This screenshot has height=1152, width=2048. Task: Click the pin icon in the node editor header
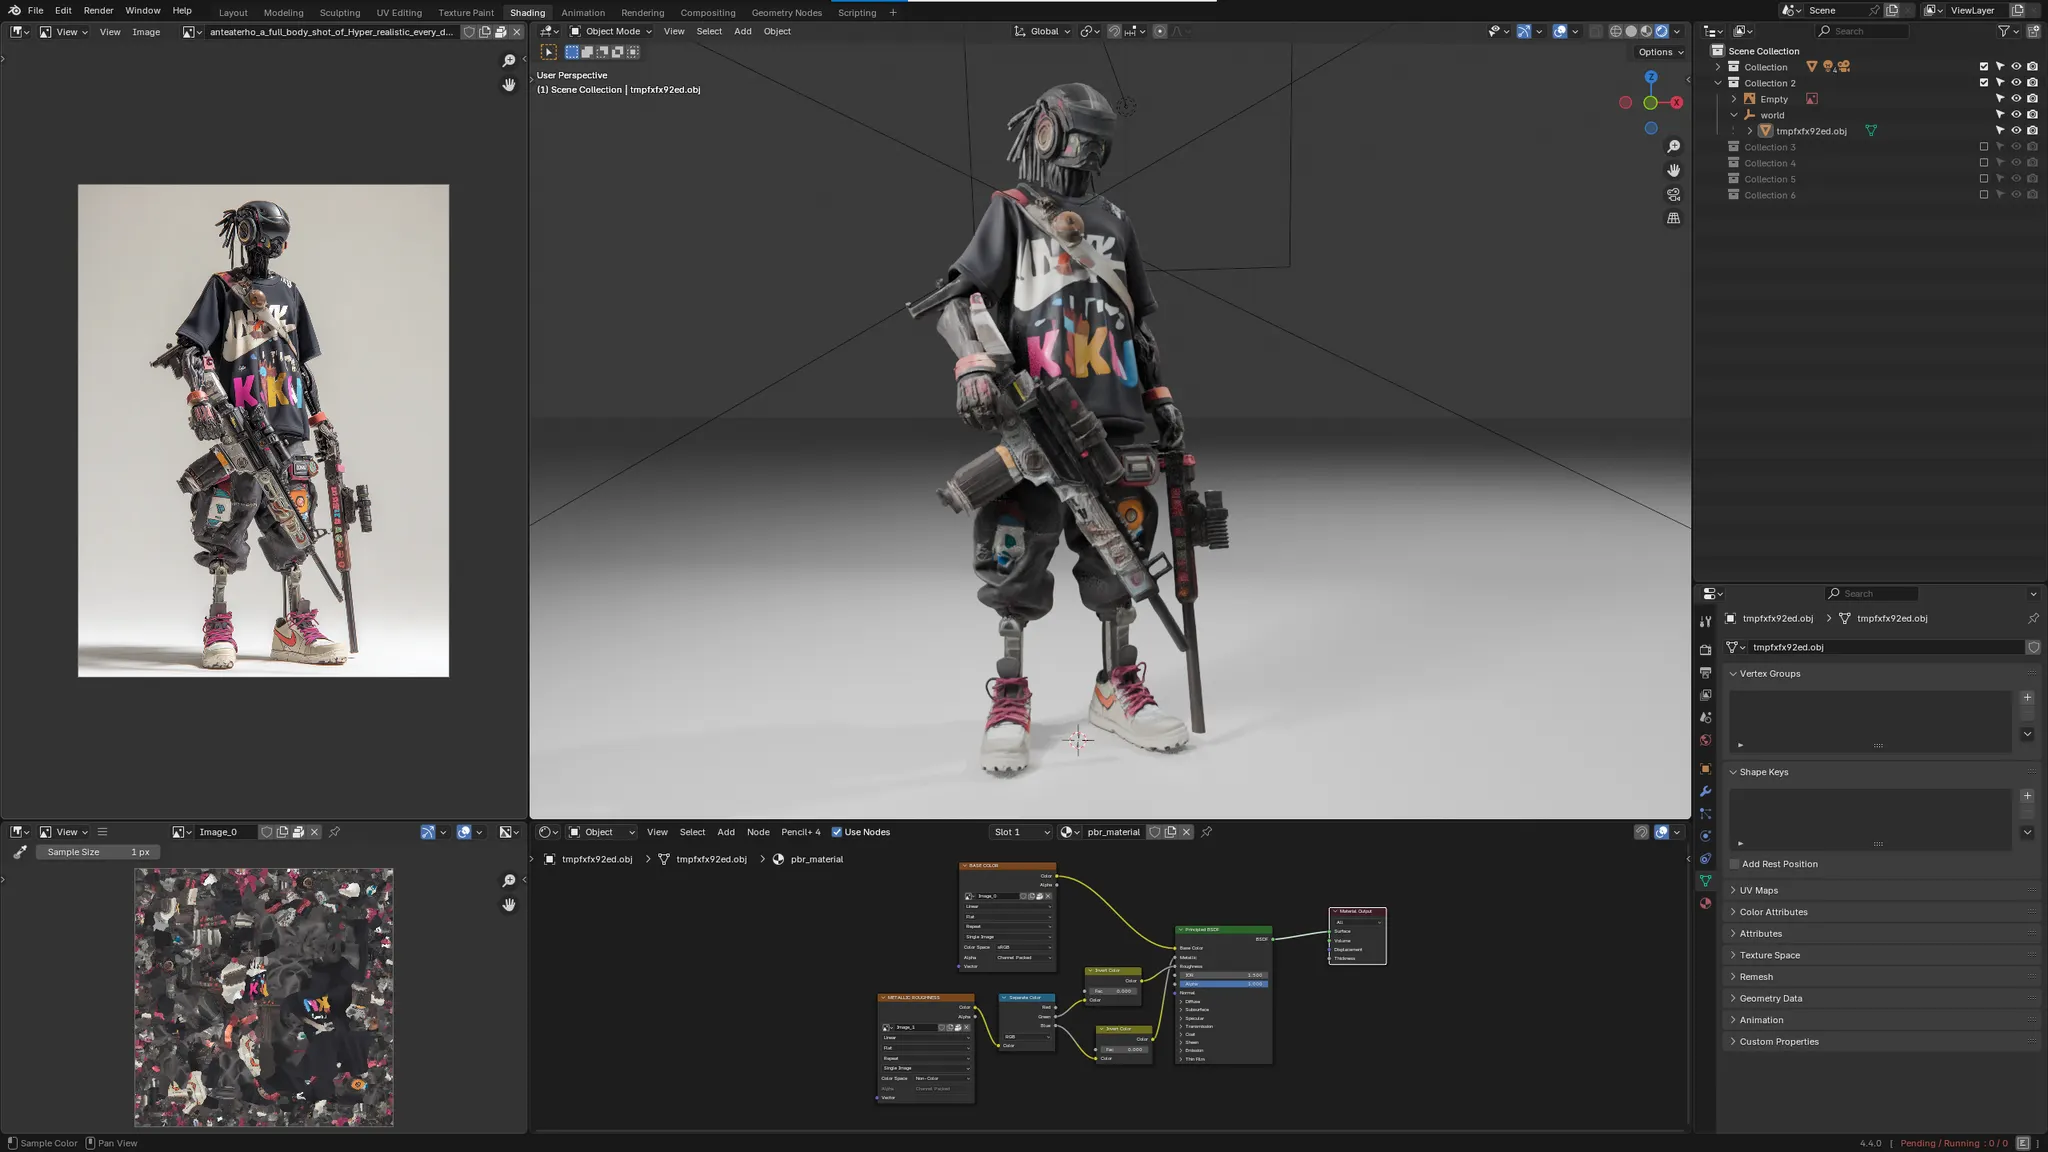pos(1207,832)
